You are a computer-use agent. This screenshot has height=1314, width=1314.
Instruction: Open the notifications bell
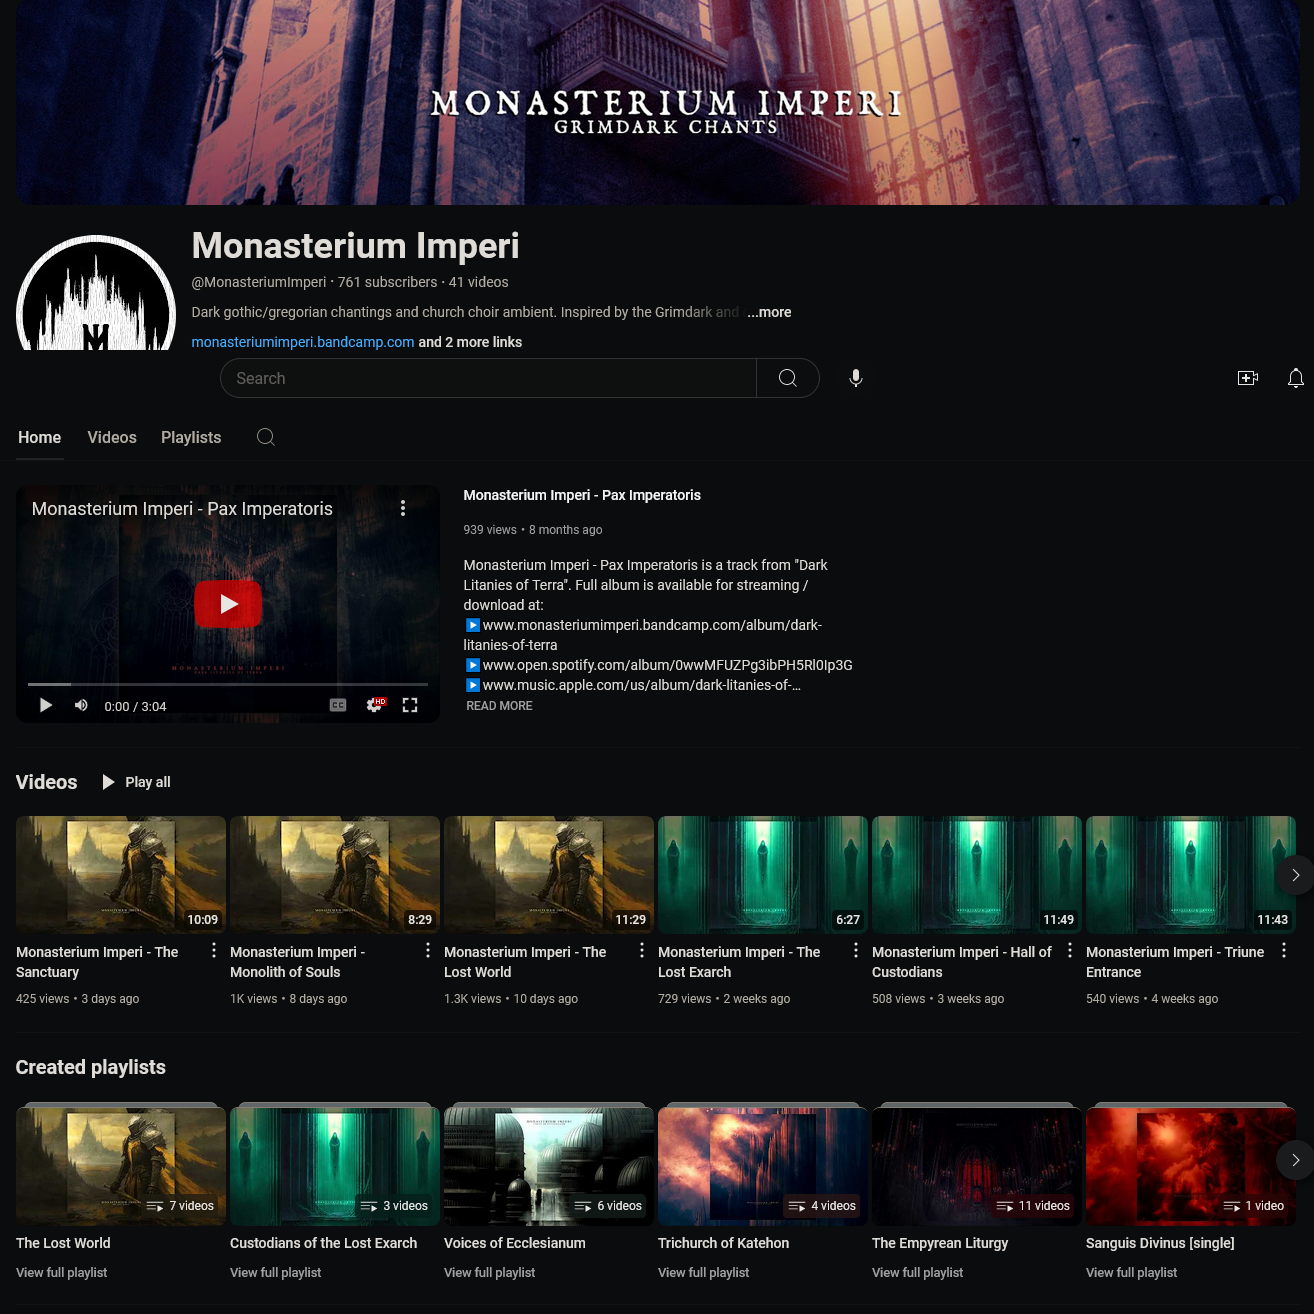point(1296,378)
